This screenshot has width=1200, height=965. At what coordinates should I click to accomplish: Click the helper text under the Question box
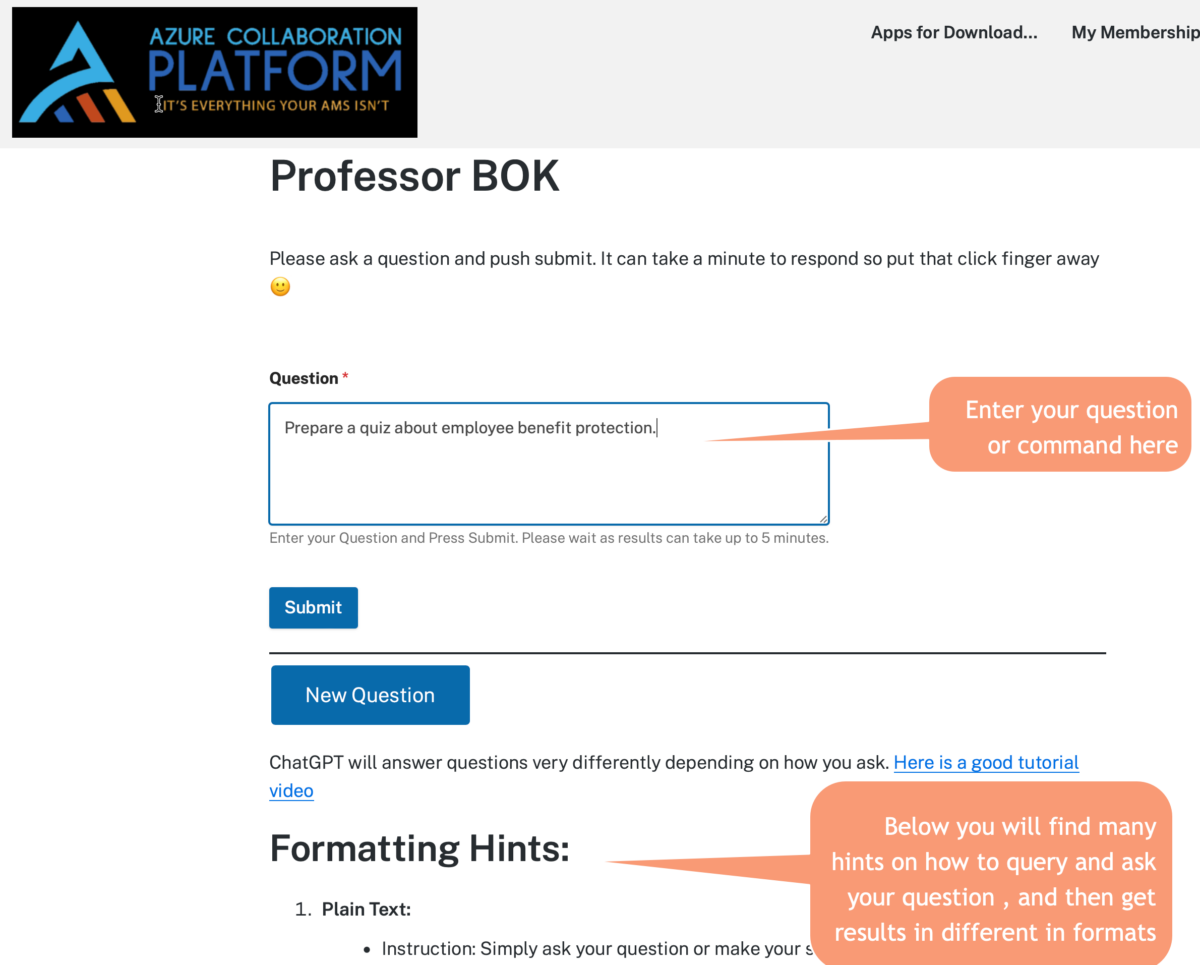point(548,537)
